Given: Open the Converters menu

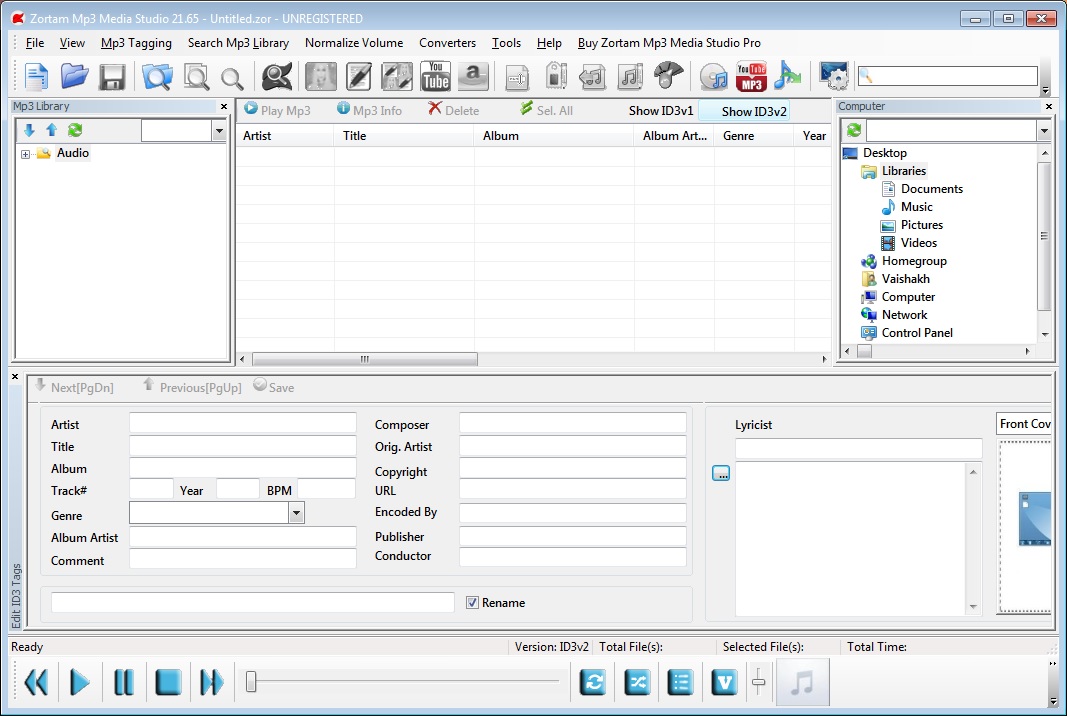Looking at the screenshot, I should [447, 43].
